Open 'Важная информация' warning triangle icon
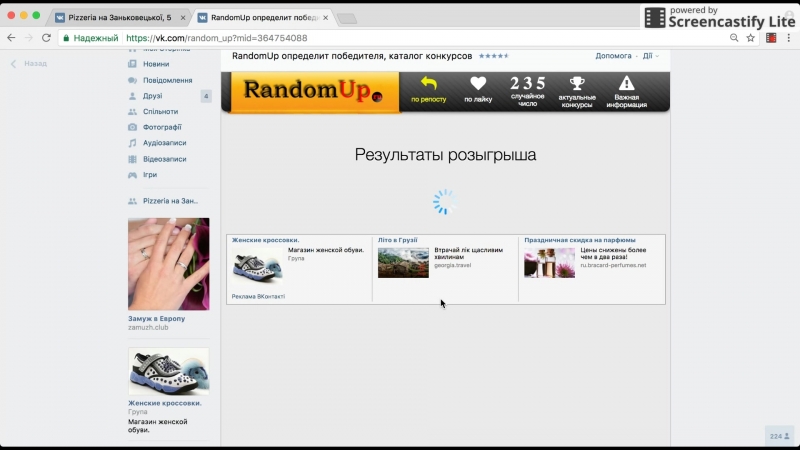 627,84
